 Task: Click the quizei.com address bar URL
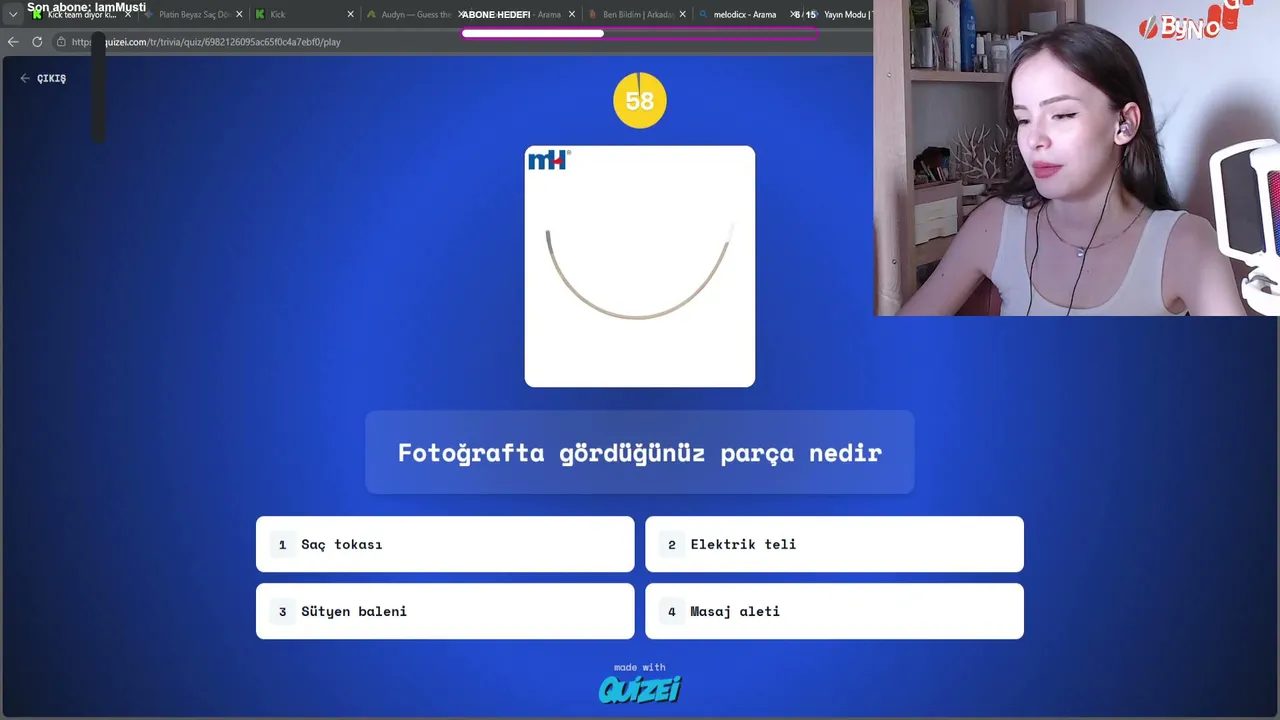(x=206, y=42)
